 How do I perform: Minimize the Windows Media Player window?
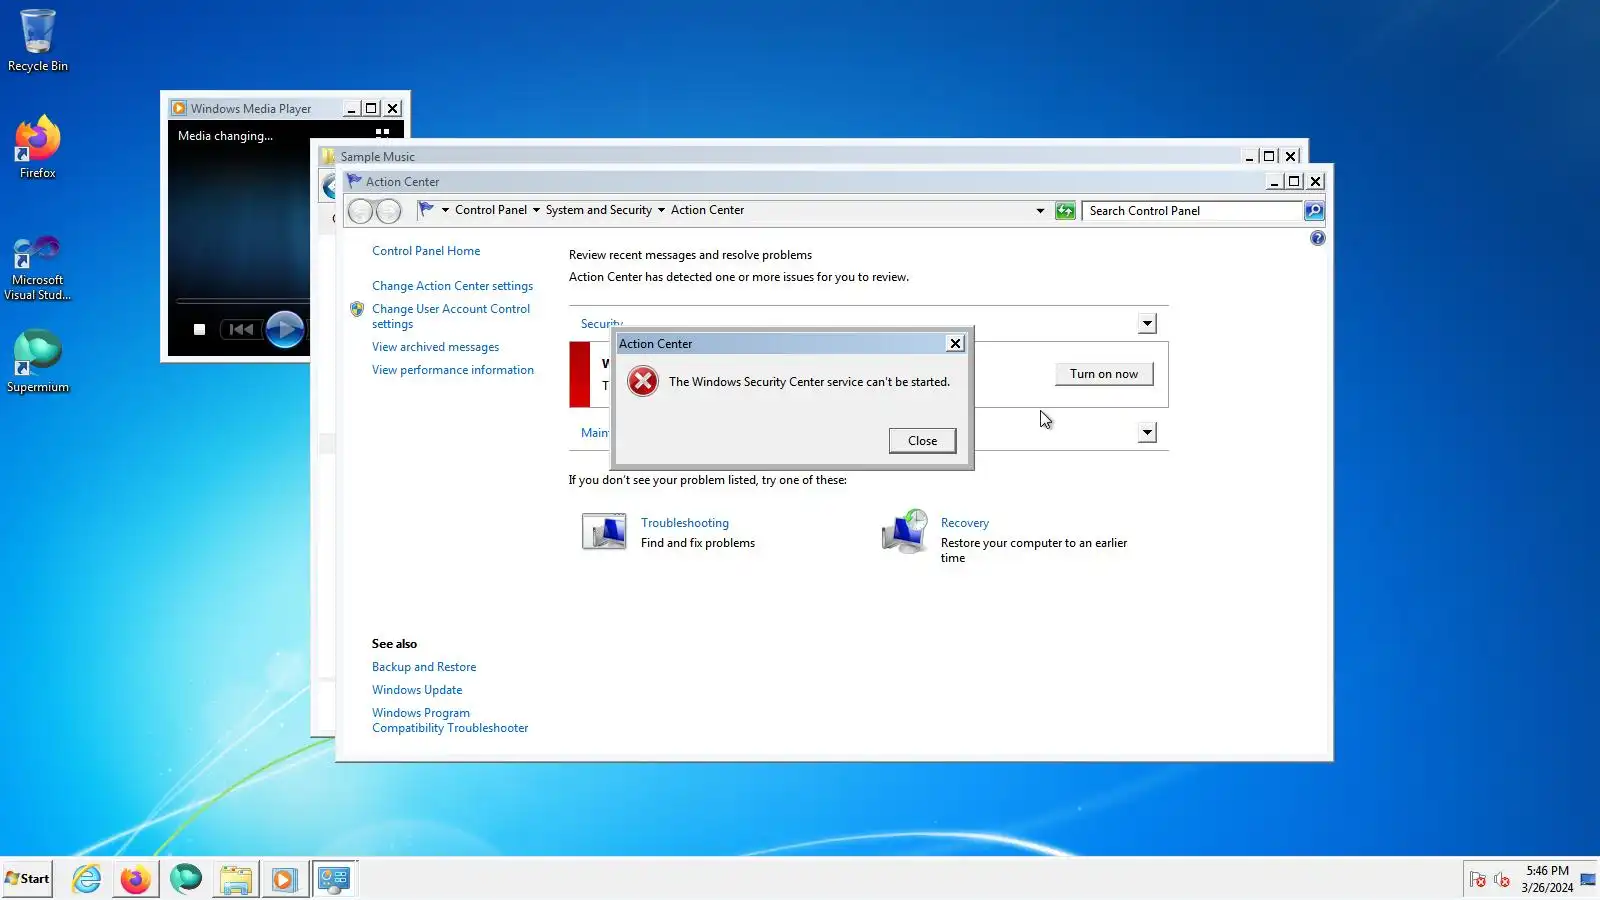(351, 108)
